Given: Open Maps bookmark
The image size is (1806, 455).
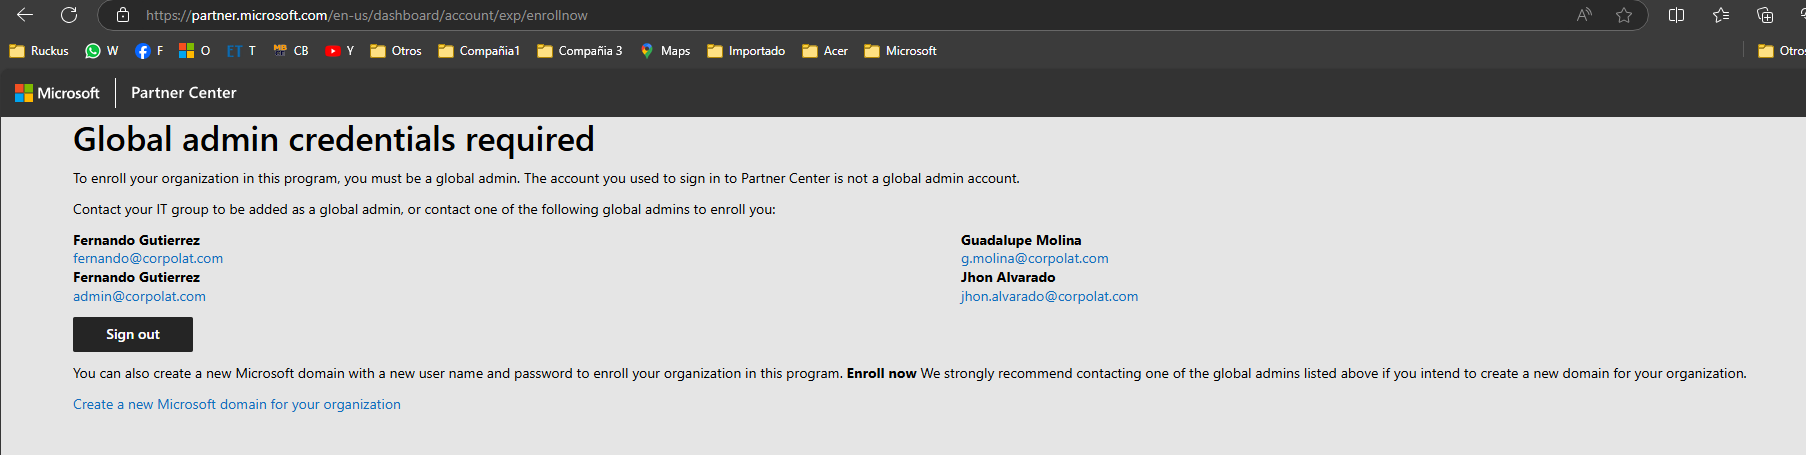Looking at the screenshot, I should pyautogui.click(x=665, y=51).
